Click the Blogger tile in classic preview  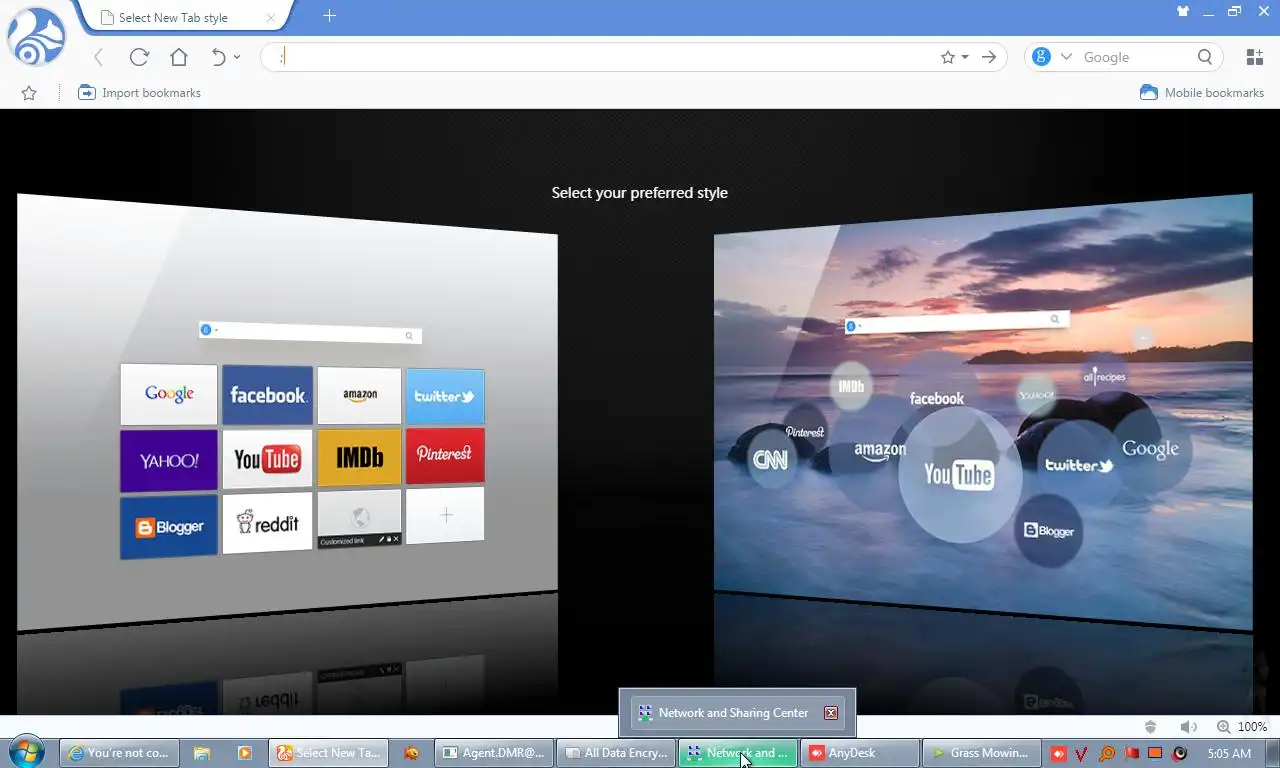pyautogui.click(x=169, y=527)
